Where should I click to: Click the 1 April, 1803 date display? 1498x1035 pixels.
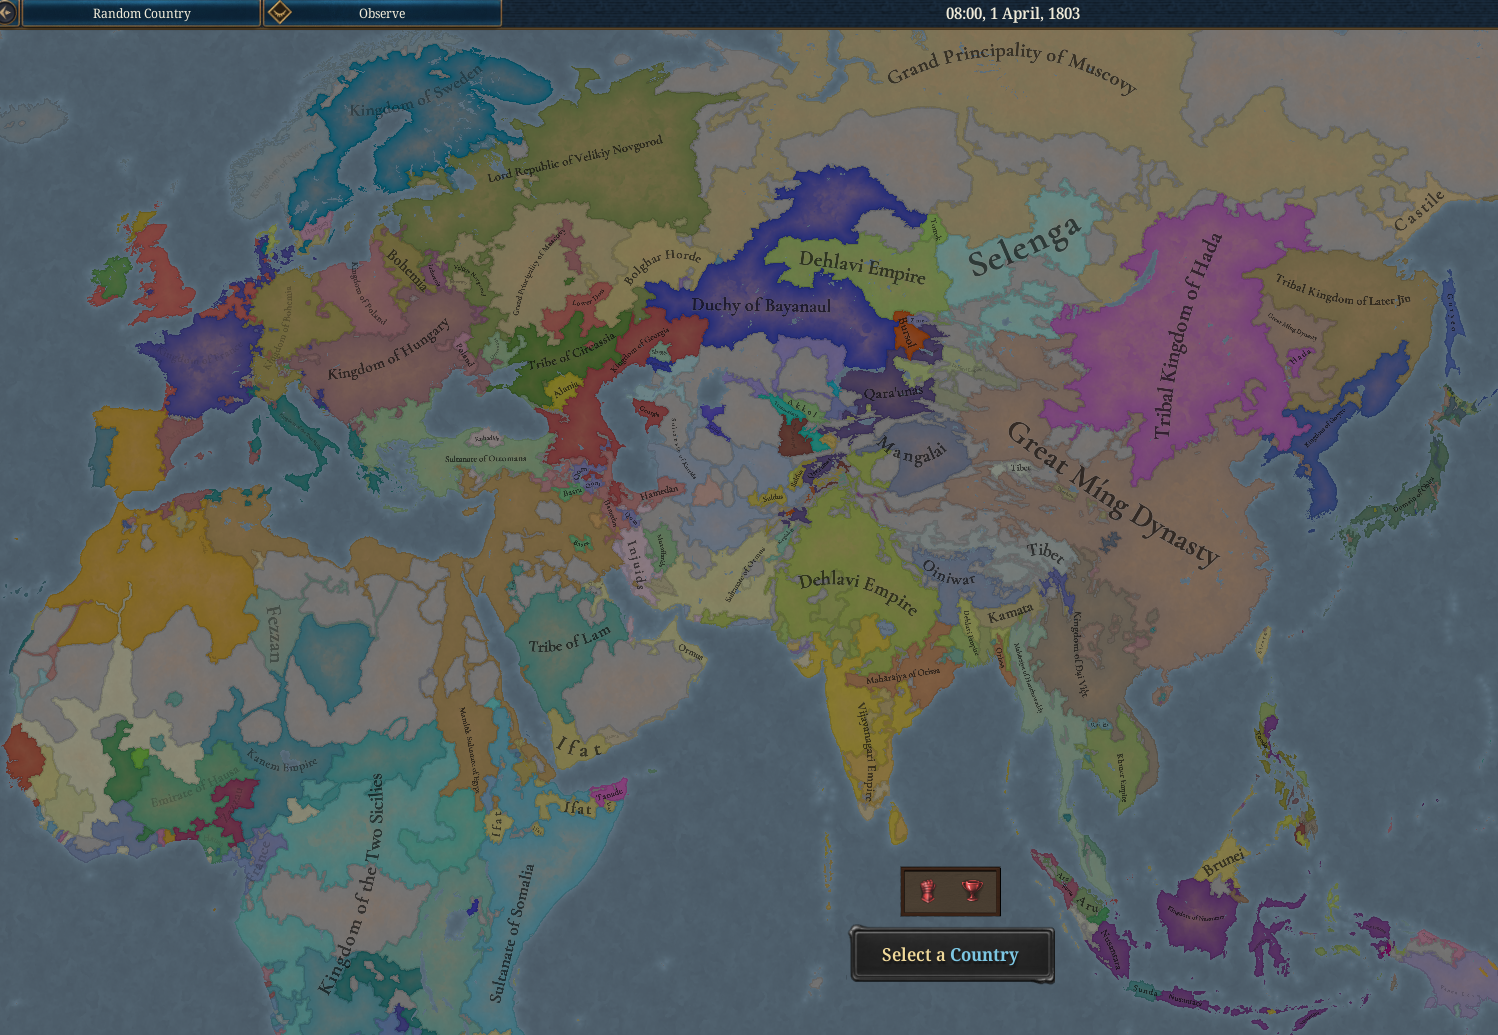[1012, 13]
